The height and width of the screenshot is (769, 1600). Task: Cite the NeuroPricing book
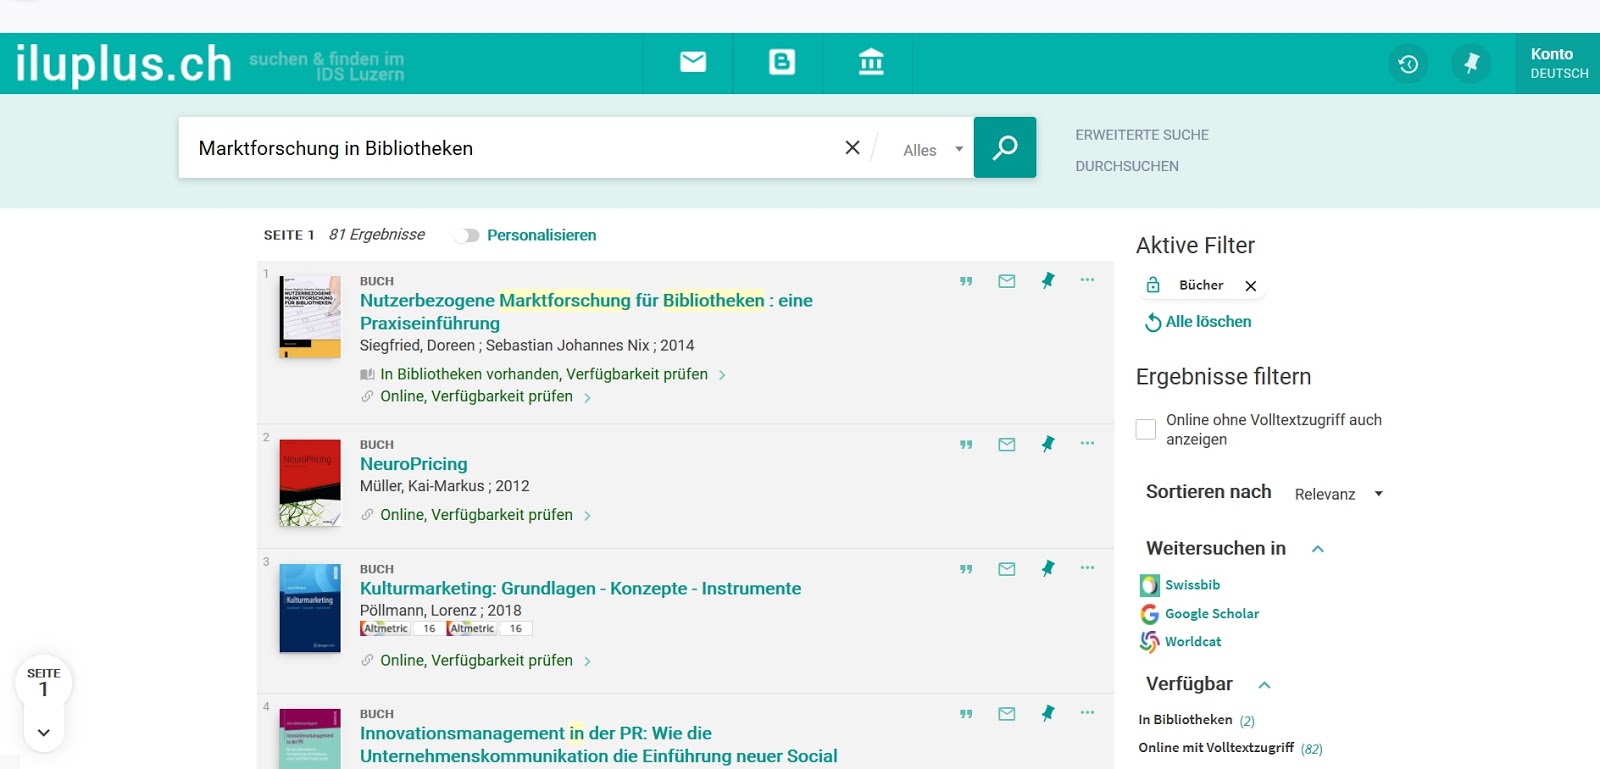coord(966,444)
